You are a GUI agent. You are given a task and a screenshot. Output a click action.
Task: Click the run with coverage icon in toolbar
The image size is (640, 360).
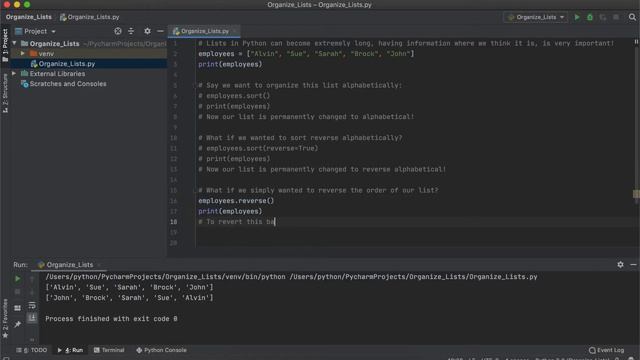[x=603, y=17]
